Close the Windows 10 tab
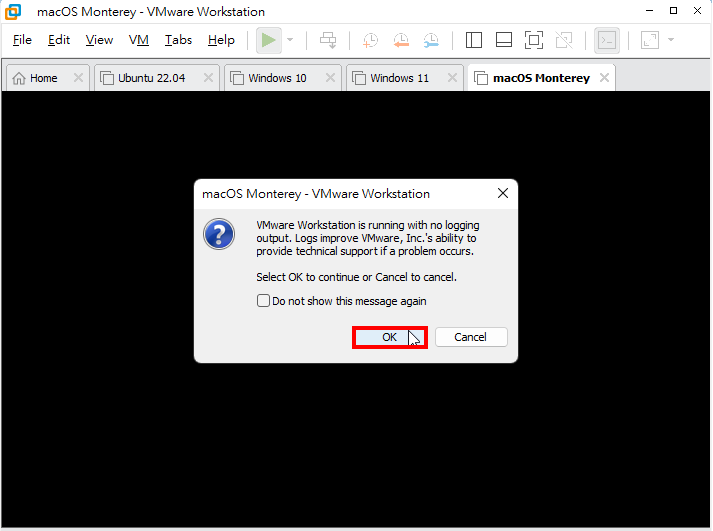 [331, 78]
